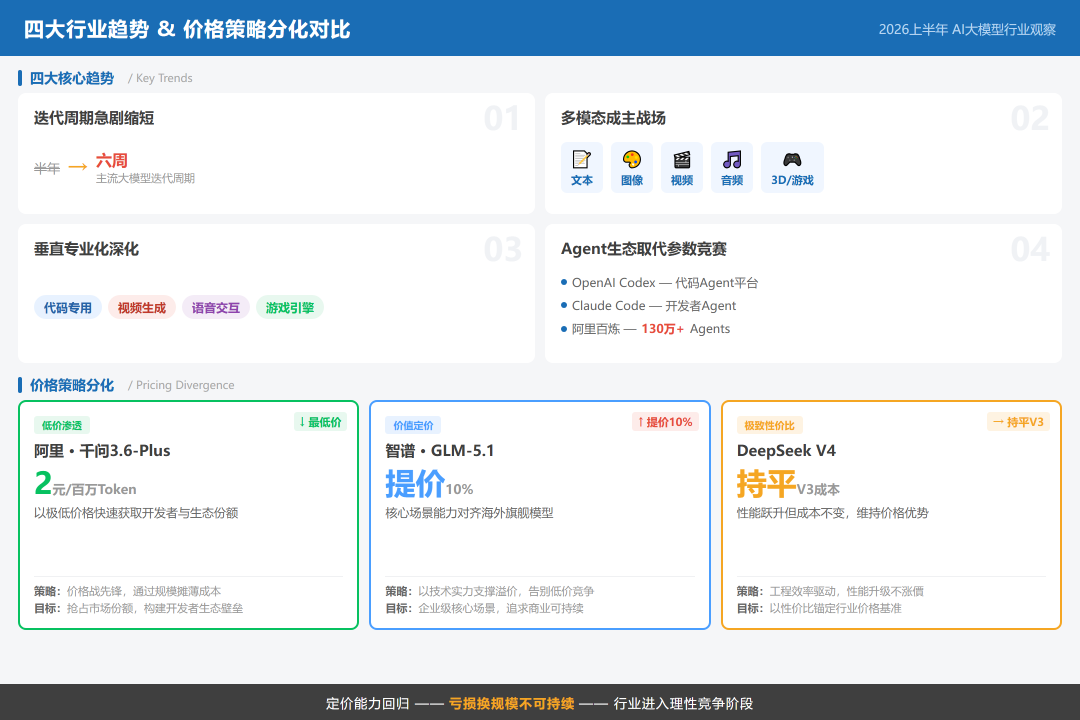Image resolution: width=1080 pixels, height=720 pixels.
Task: Click the faded 04 card number
Action: tap(1030, 249)
